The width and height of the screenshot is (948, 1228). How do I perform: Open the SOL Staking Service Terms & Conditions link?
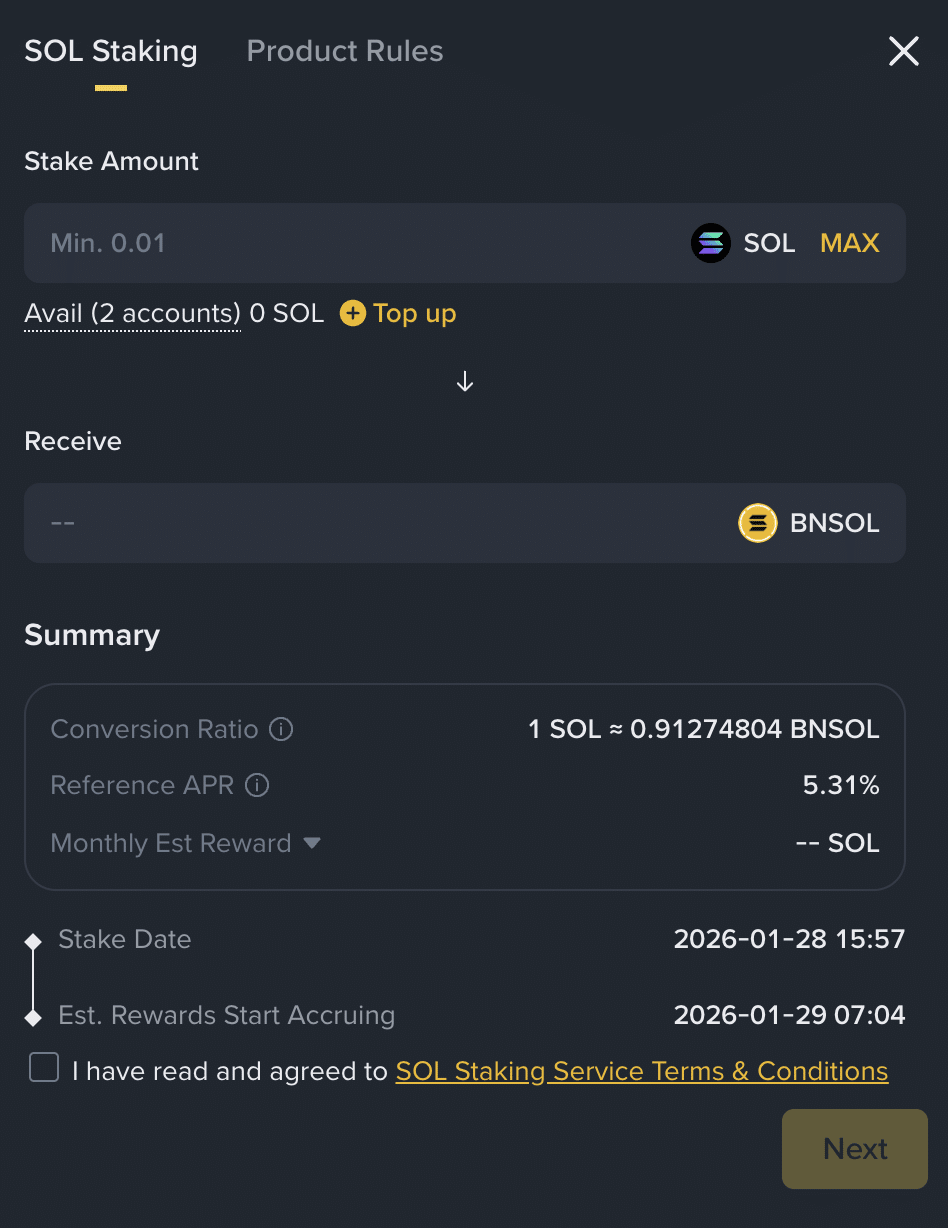coord(642,1070)
